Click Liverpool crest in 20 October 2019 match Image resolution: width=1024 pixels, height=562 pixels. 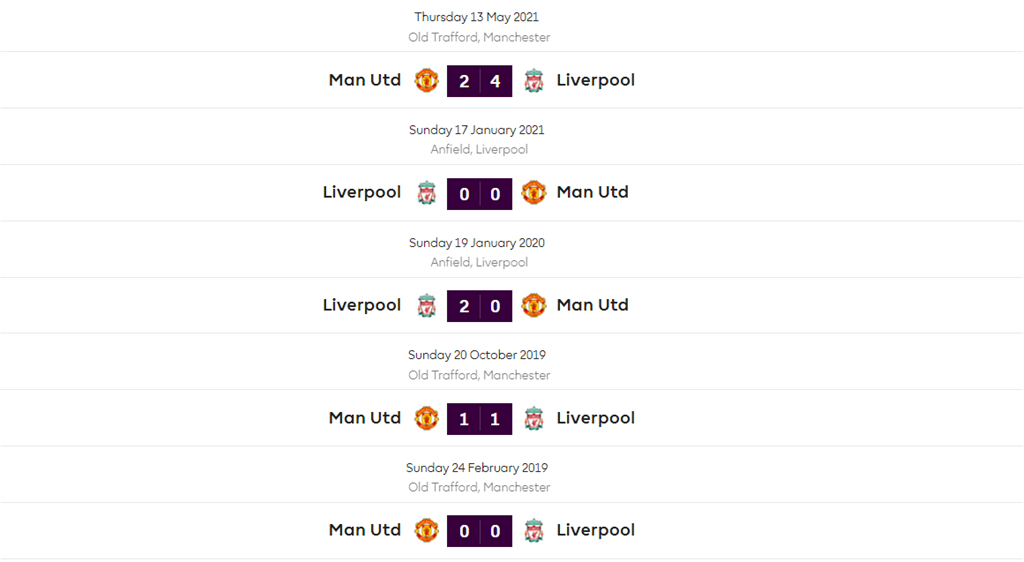[534, 418]
